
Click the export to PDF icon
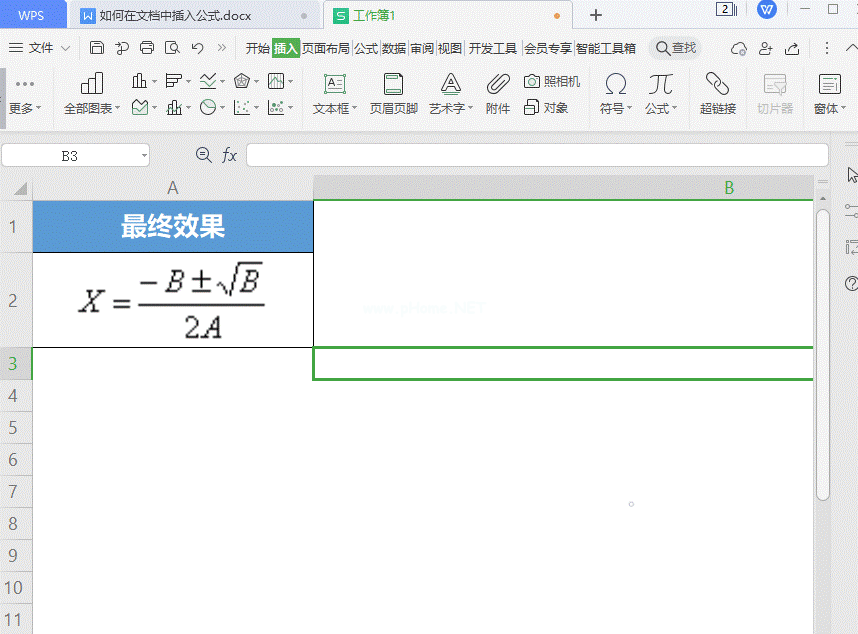point(122,48)
